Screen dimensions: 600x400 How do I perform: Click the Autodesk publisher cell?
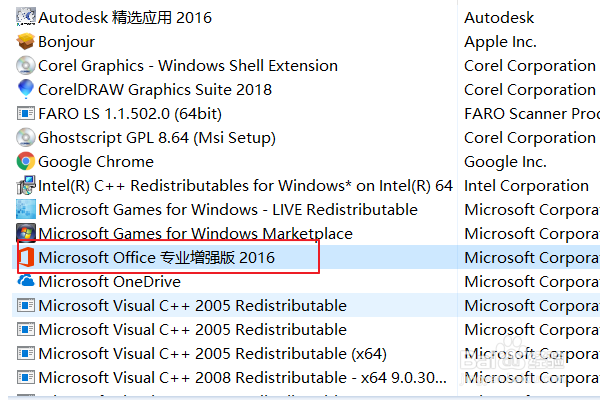[x=499, y=17]
